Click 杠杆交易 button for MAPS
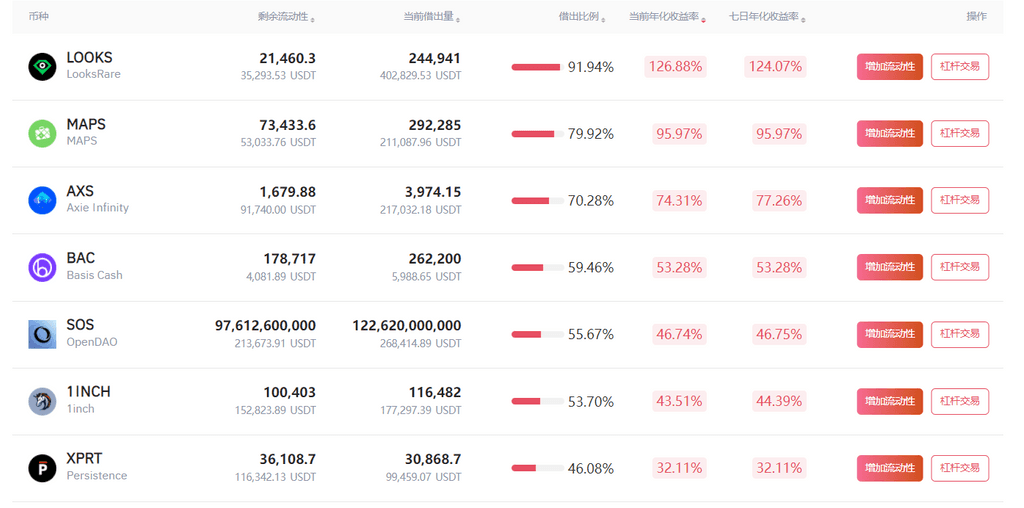 point(959,134)
